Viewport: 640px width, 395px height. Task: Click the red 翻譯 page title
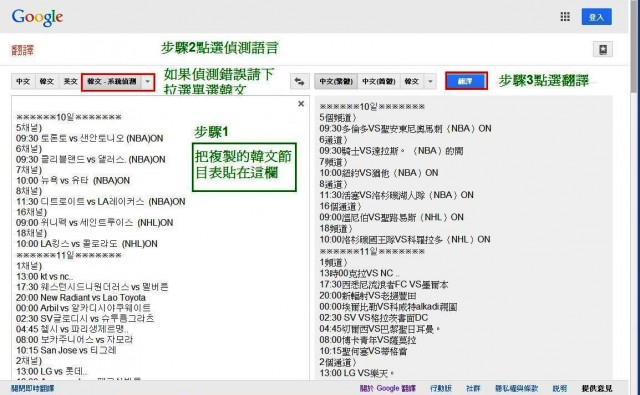point(23,51)
